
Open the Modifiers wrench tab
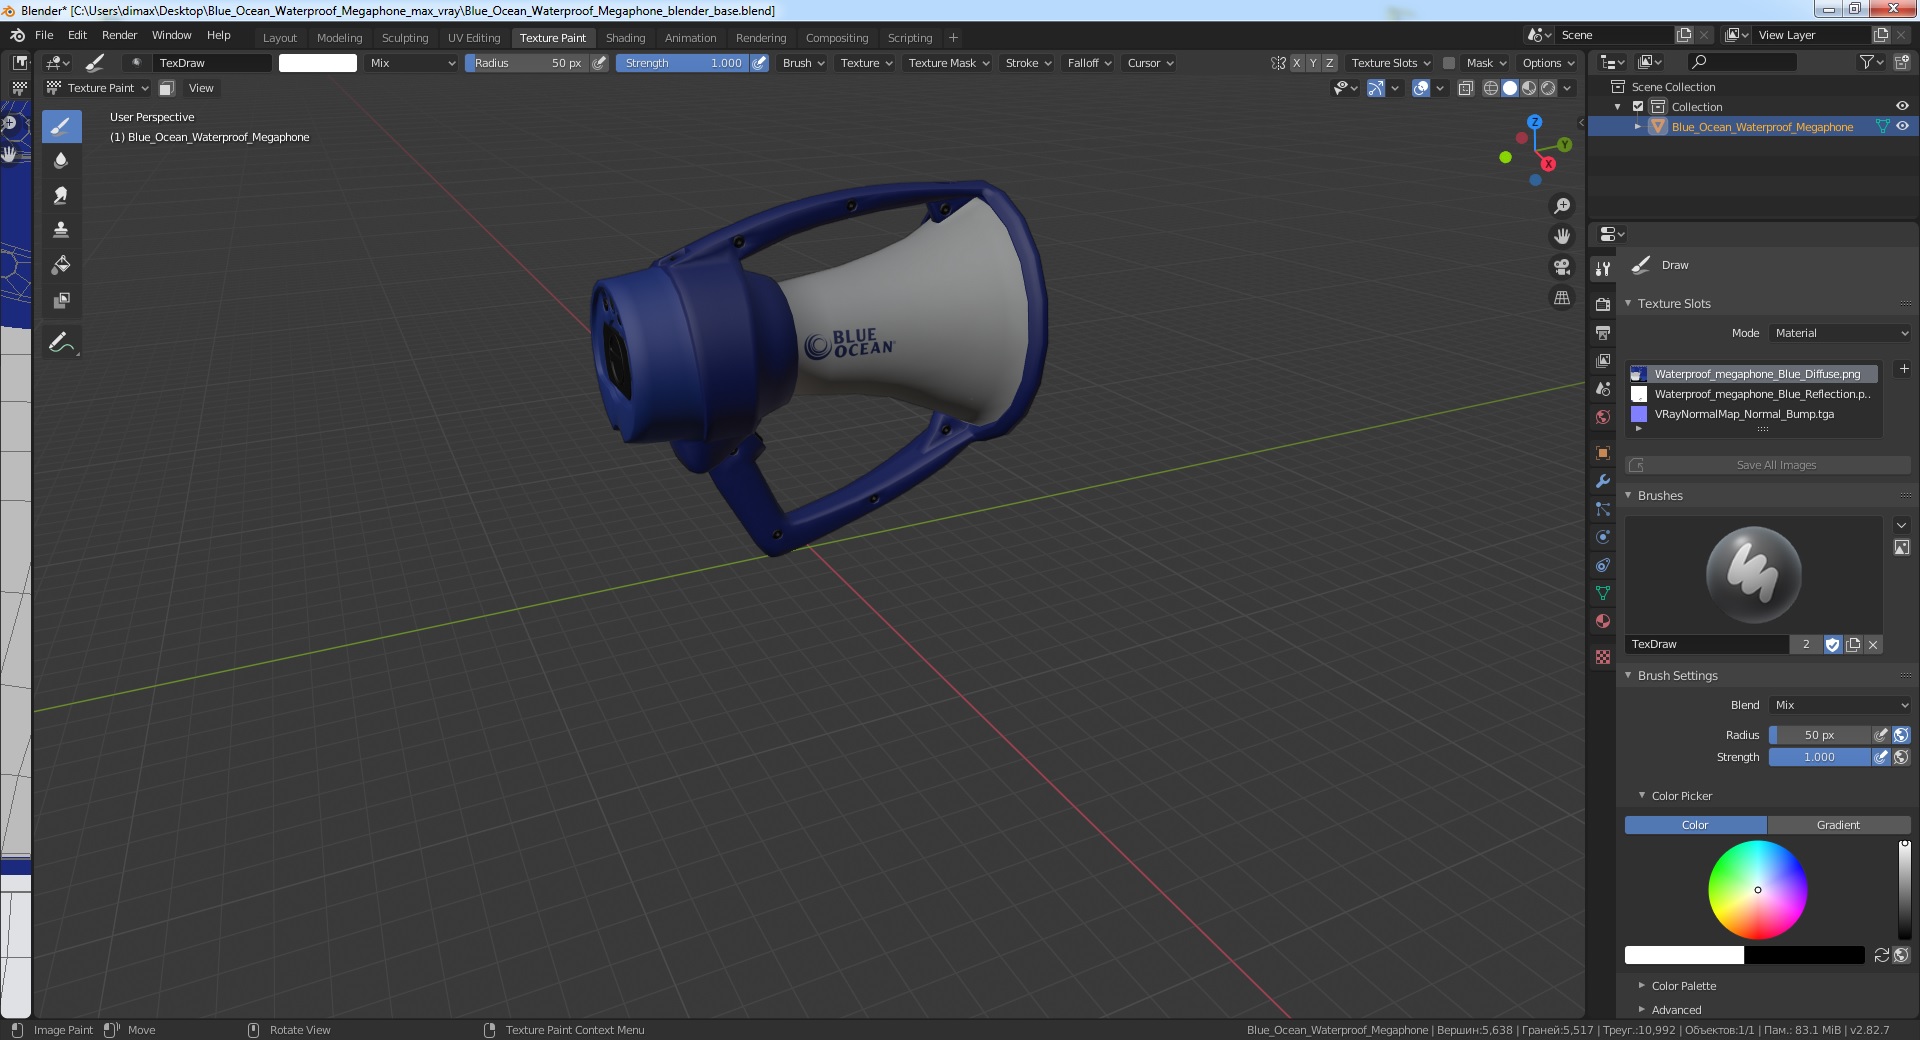pos(1603,481)
